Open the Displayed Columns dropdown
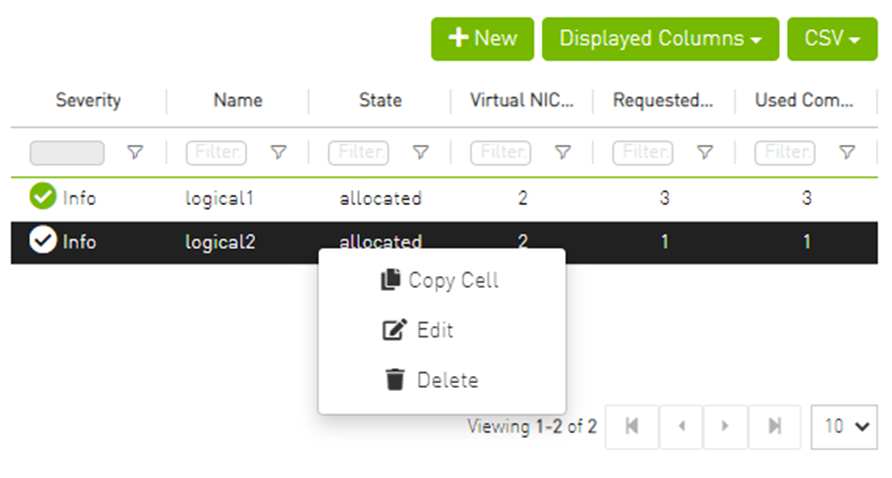892x478 pixels. (660, 39)
